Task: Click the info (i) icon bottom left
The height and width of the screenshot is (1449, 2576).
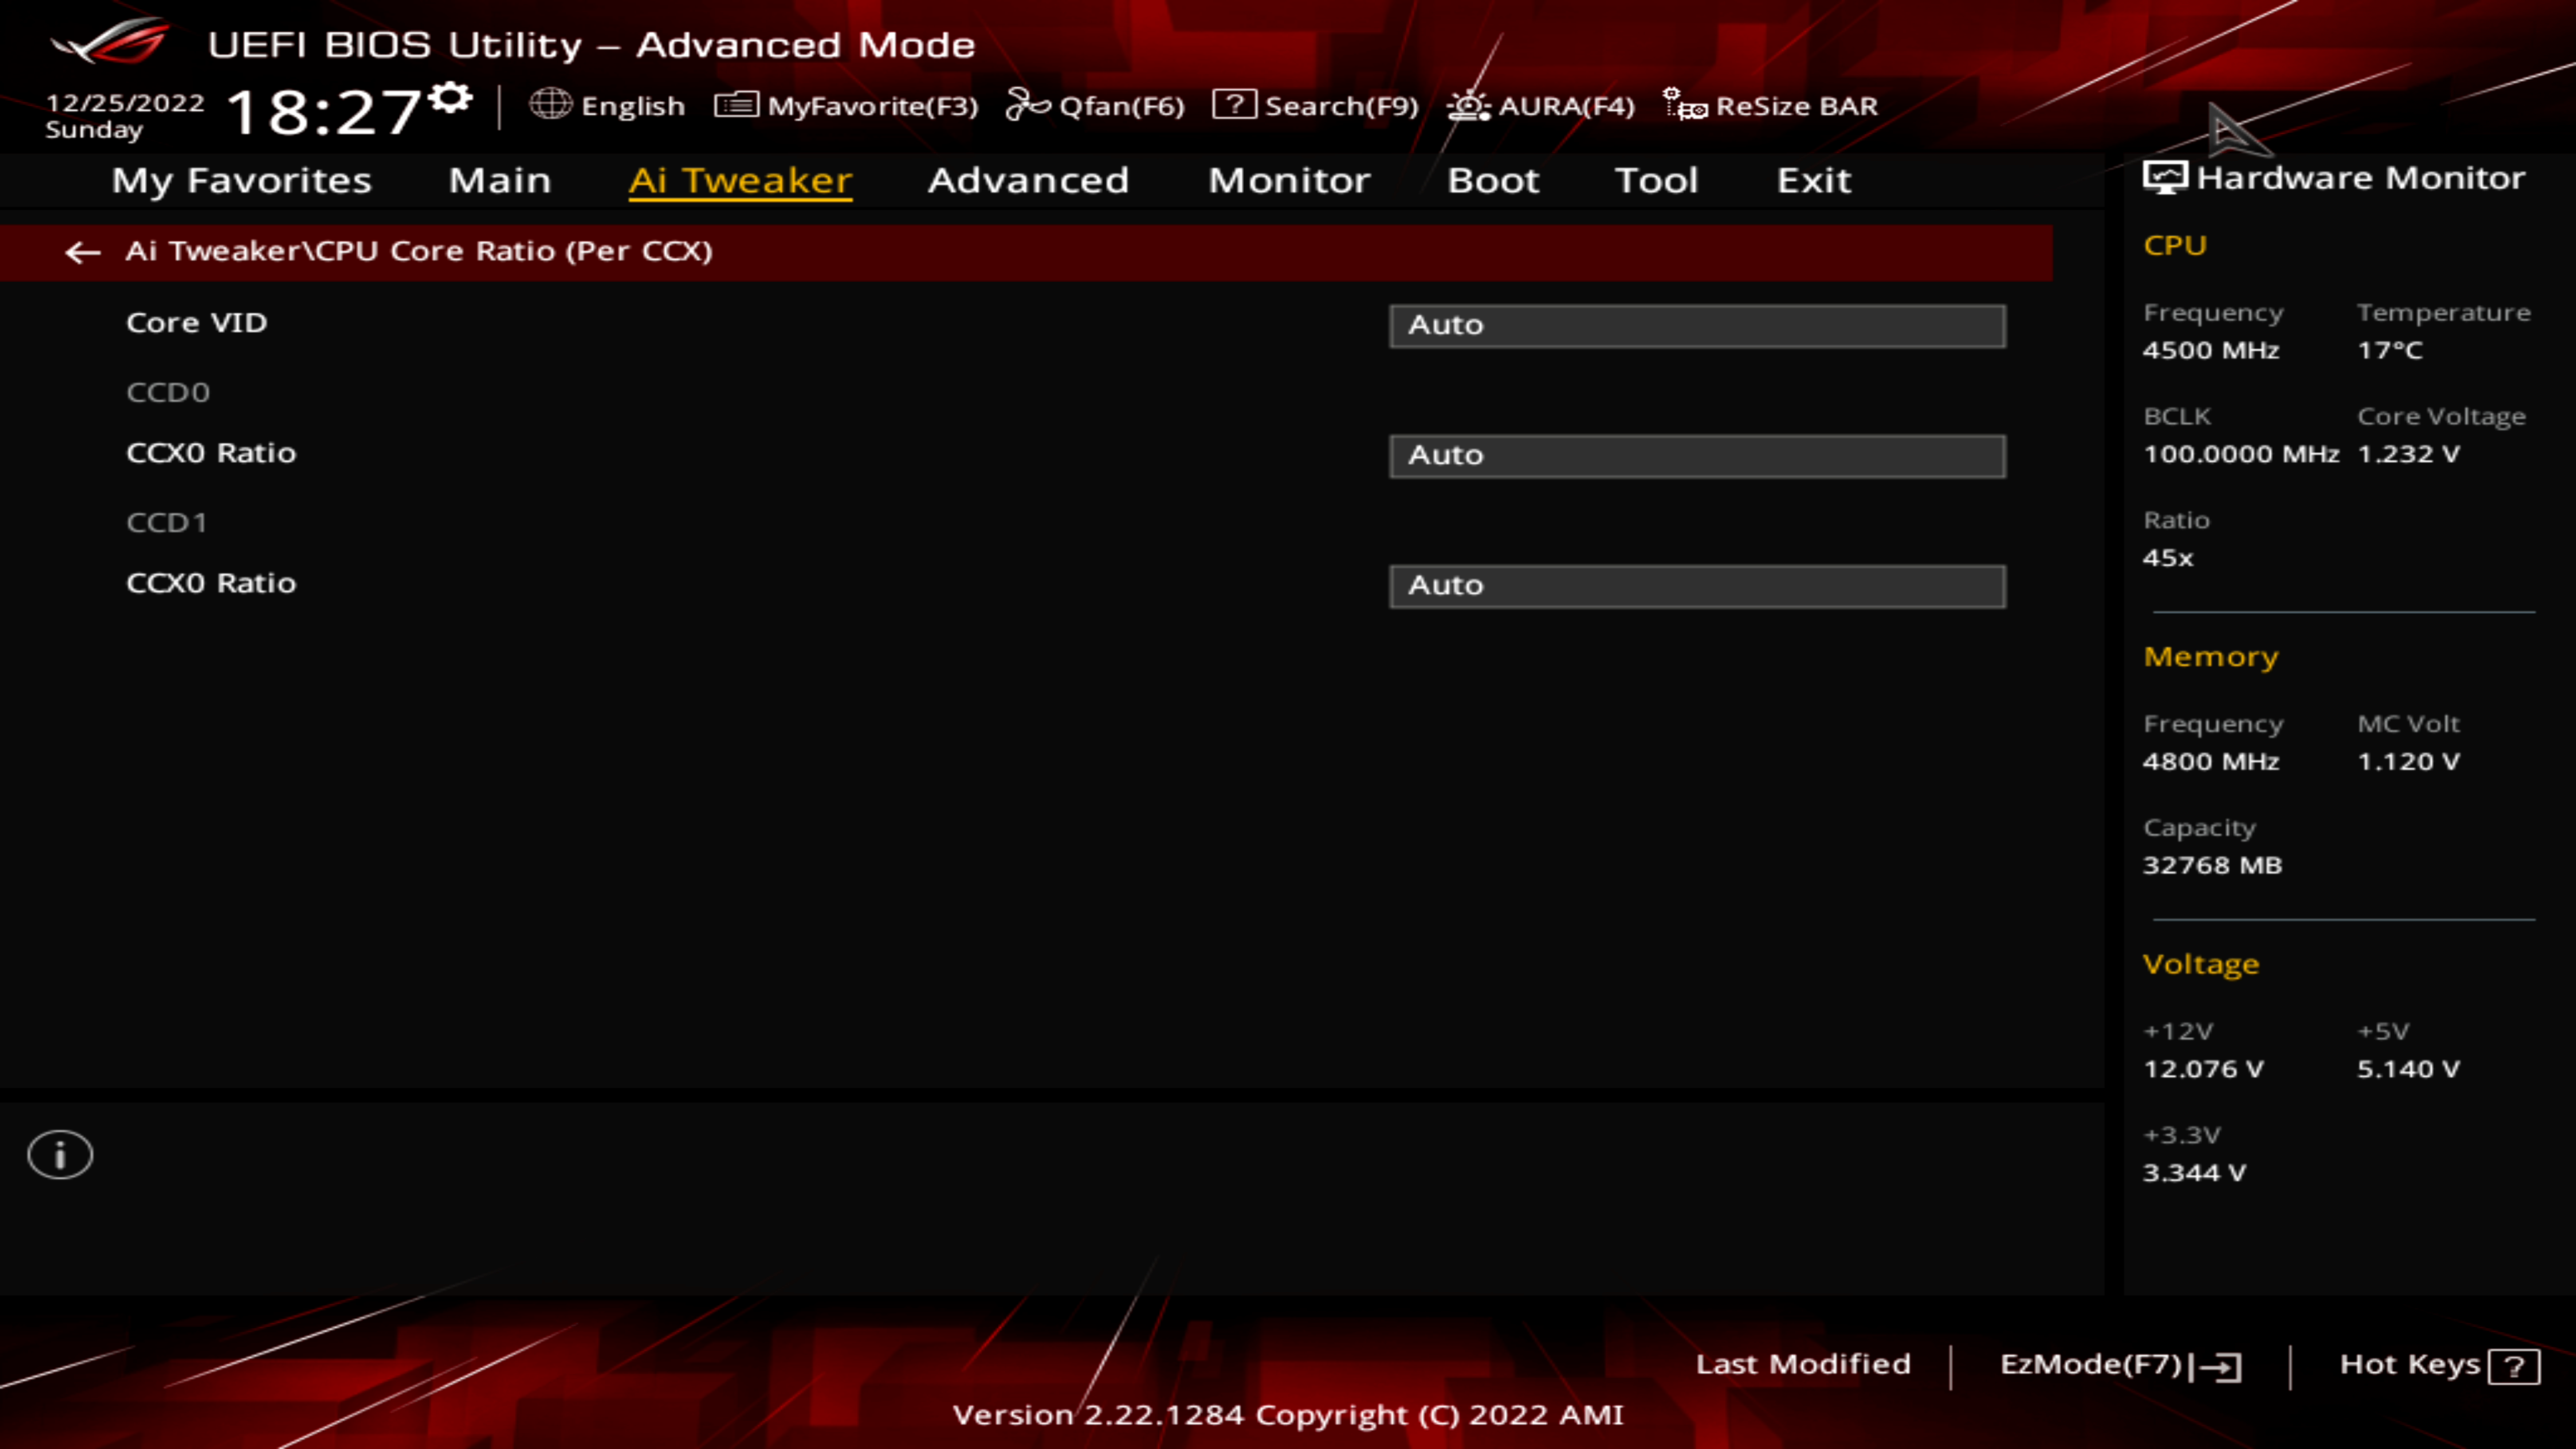Action: (x=60, y=1154)
